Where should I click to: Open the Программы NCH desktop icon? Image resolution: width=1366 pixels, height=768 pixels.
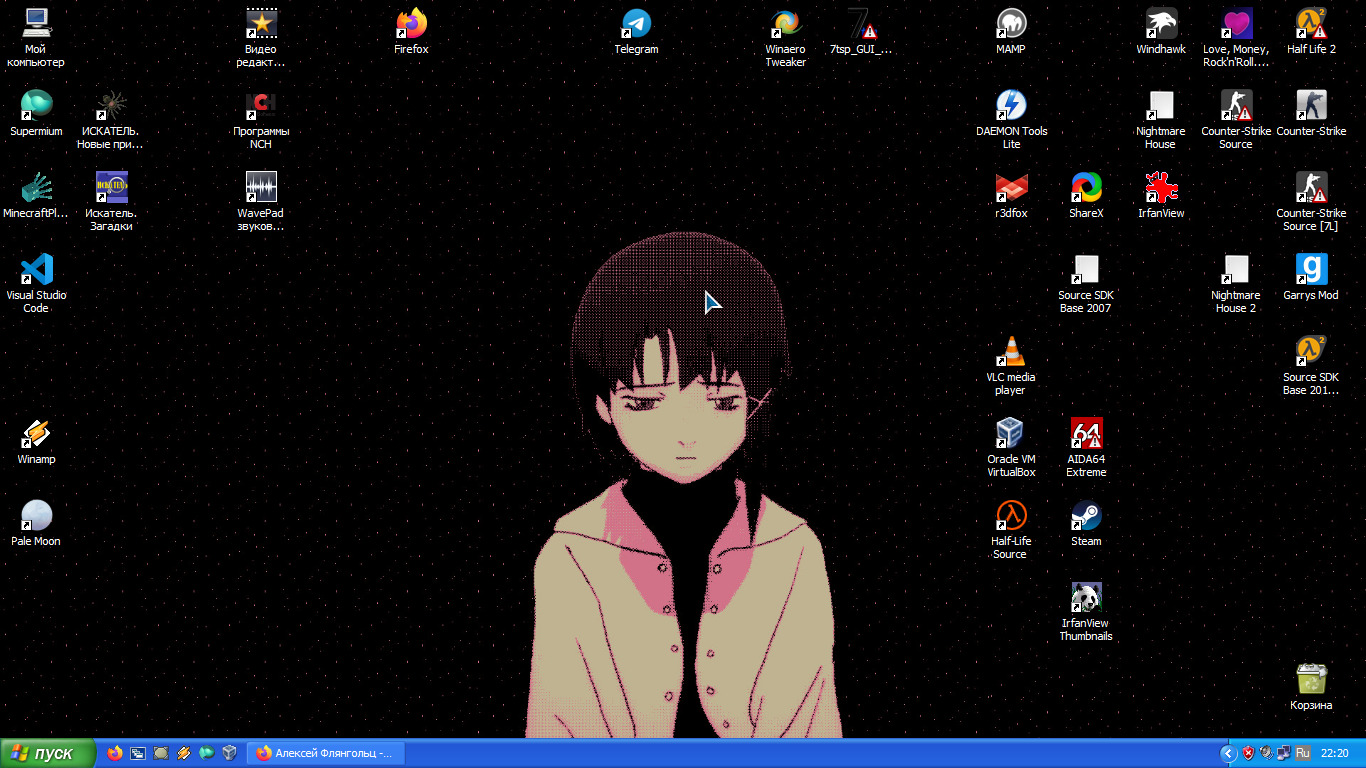click(261, 120)
